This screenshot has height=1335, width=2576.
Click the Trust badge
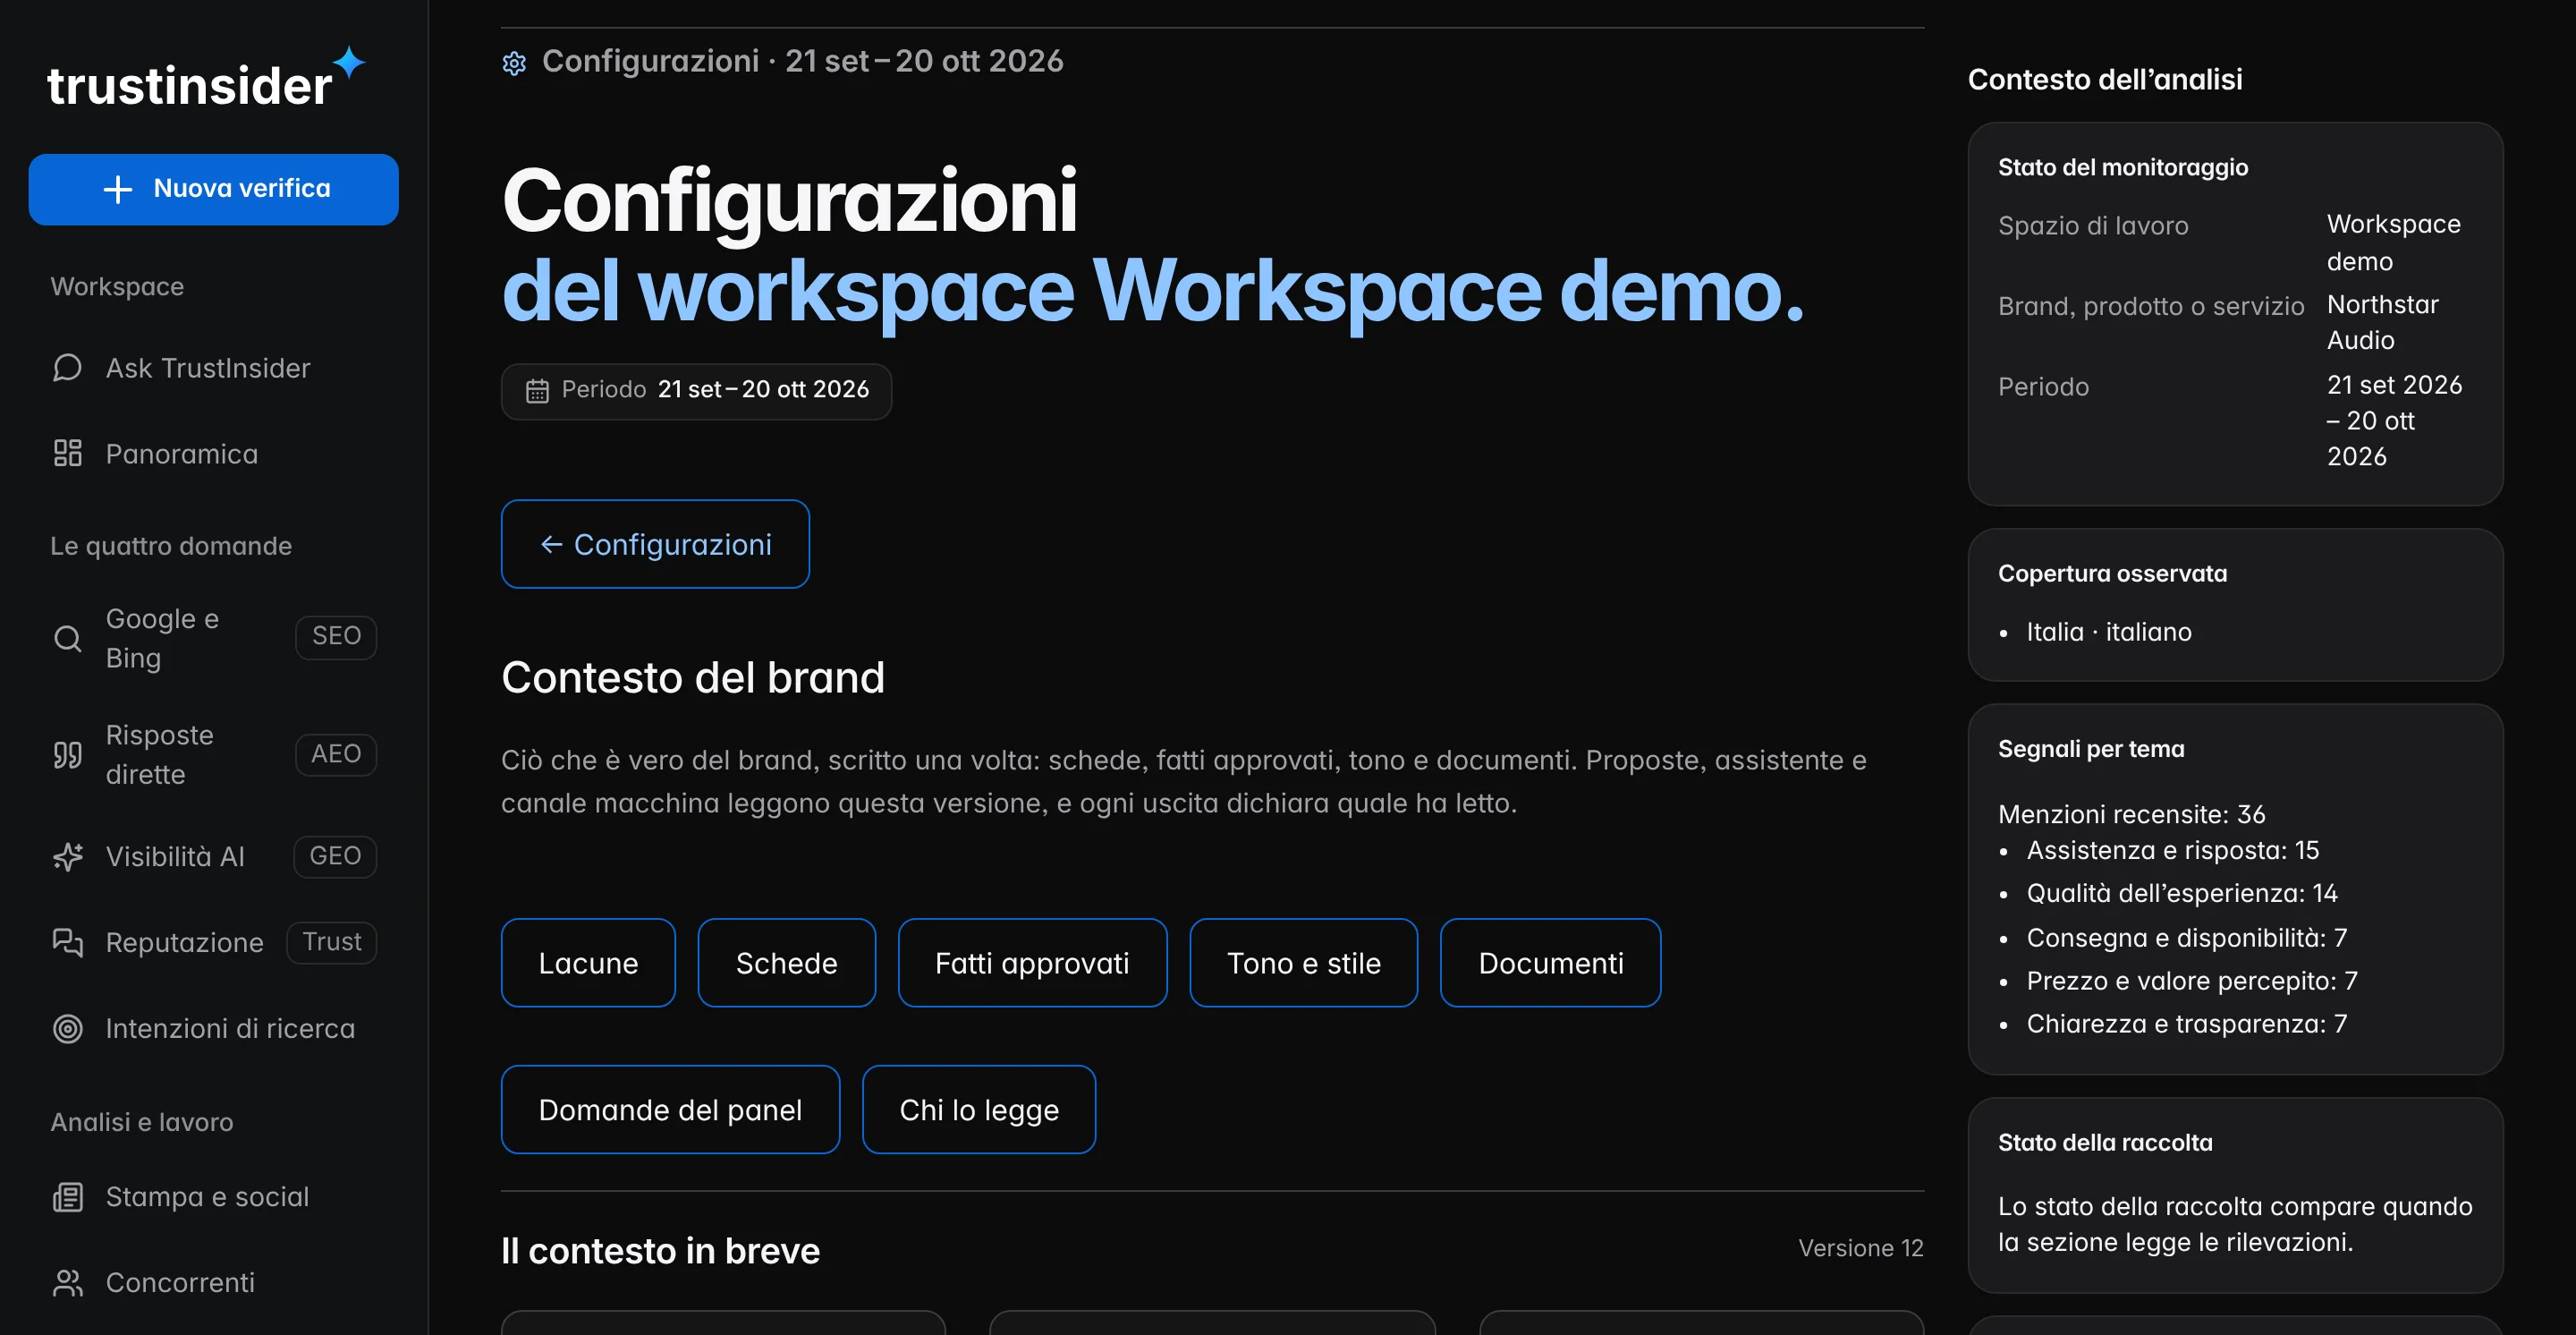pos(332,942)
